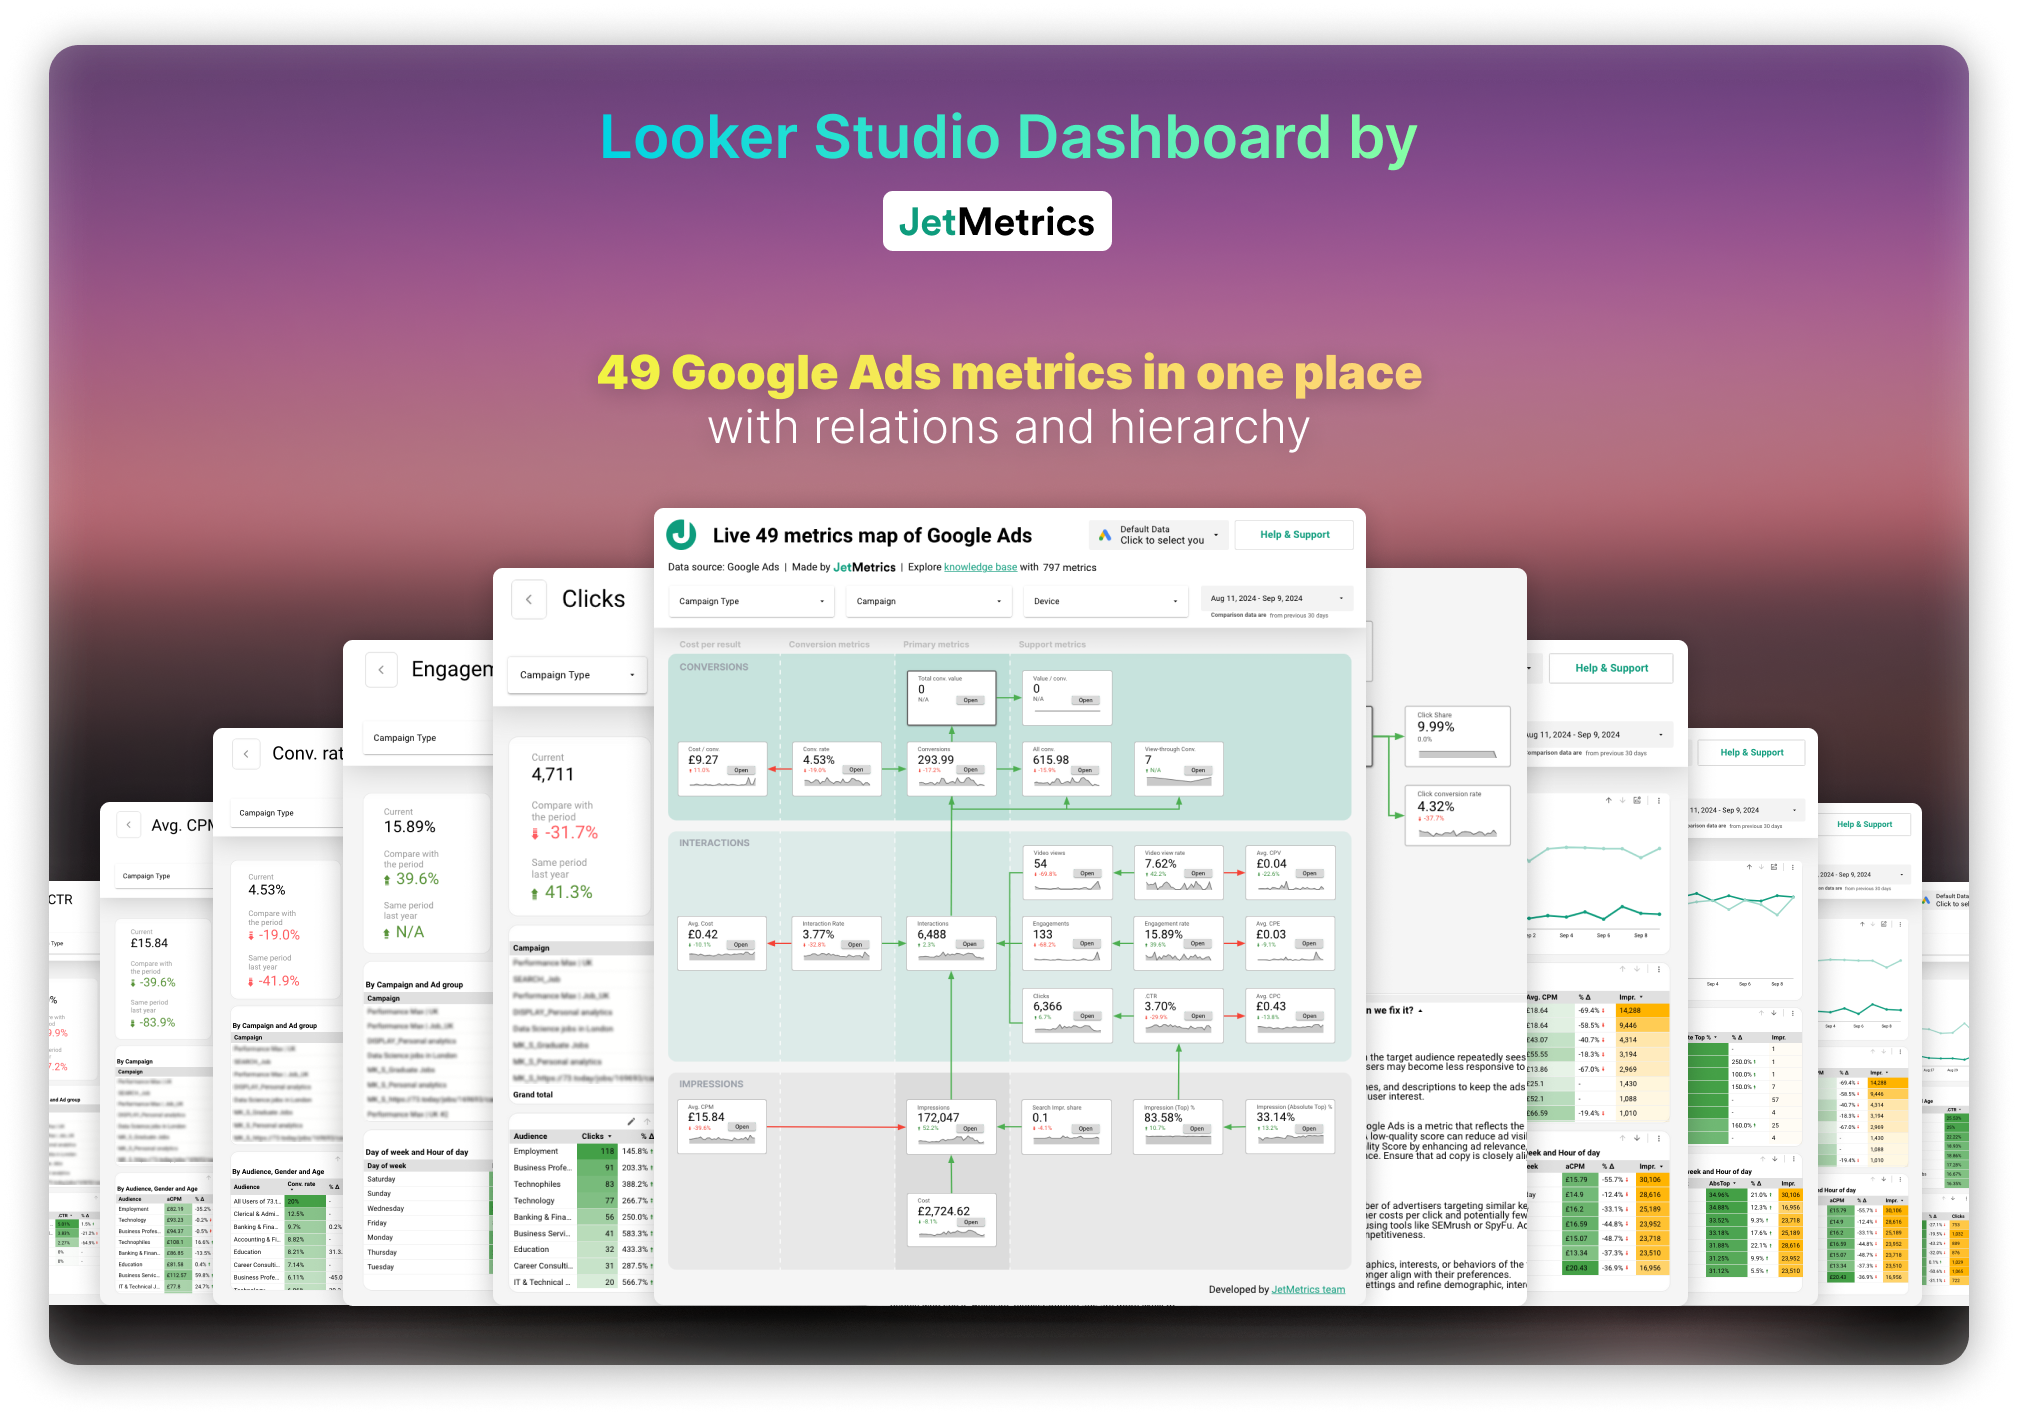Open the Cost £2,724.62 metric card
2018x1418 pixels.
pyautogui.click(x=969, y=1222)
